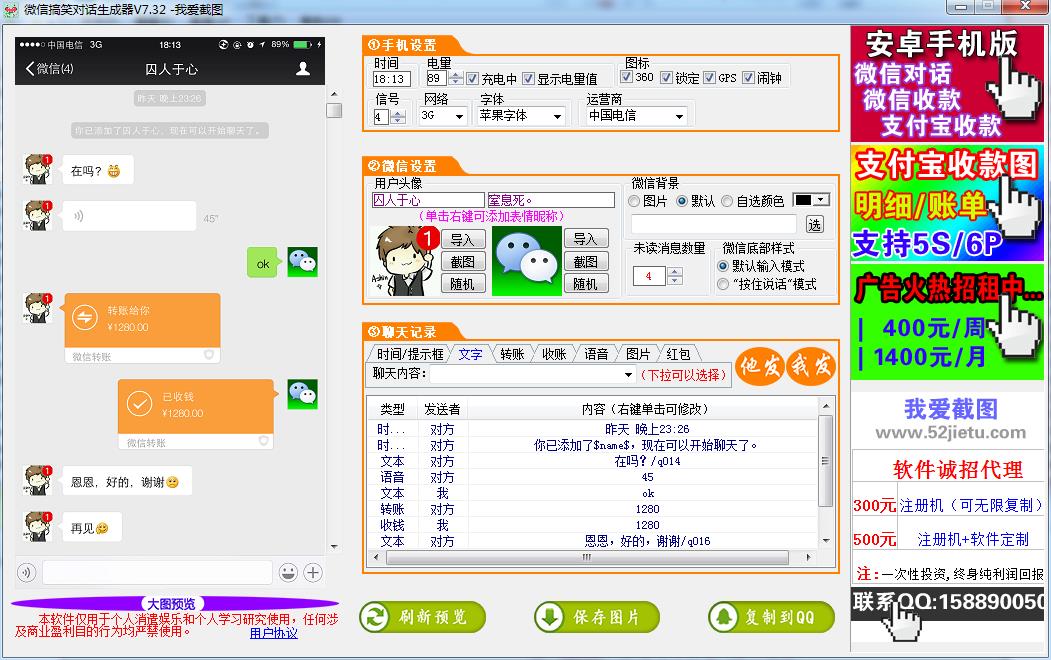Click the back arrow beside 微信(4)
1051x660 pixels.
[29, 68]
